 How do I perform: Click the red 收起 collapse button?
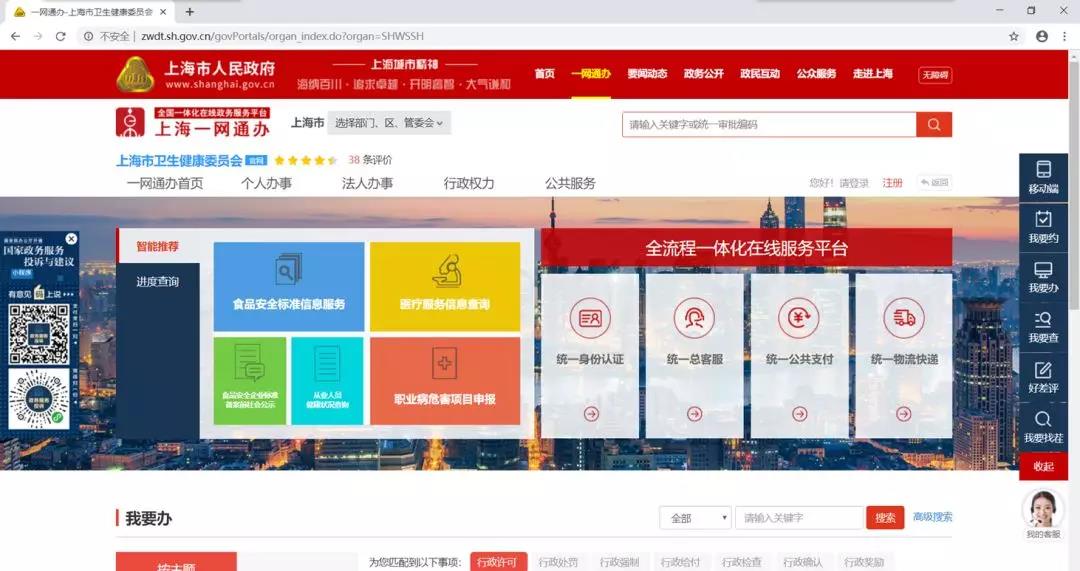tap(1043, 467)
